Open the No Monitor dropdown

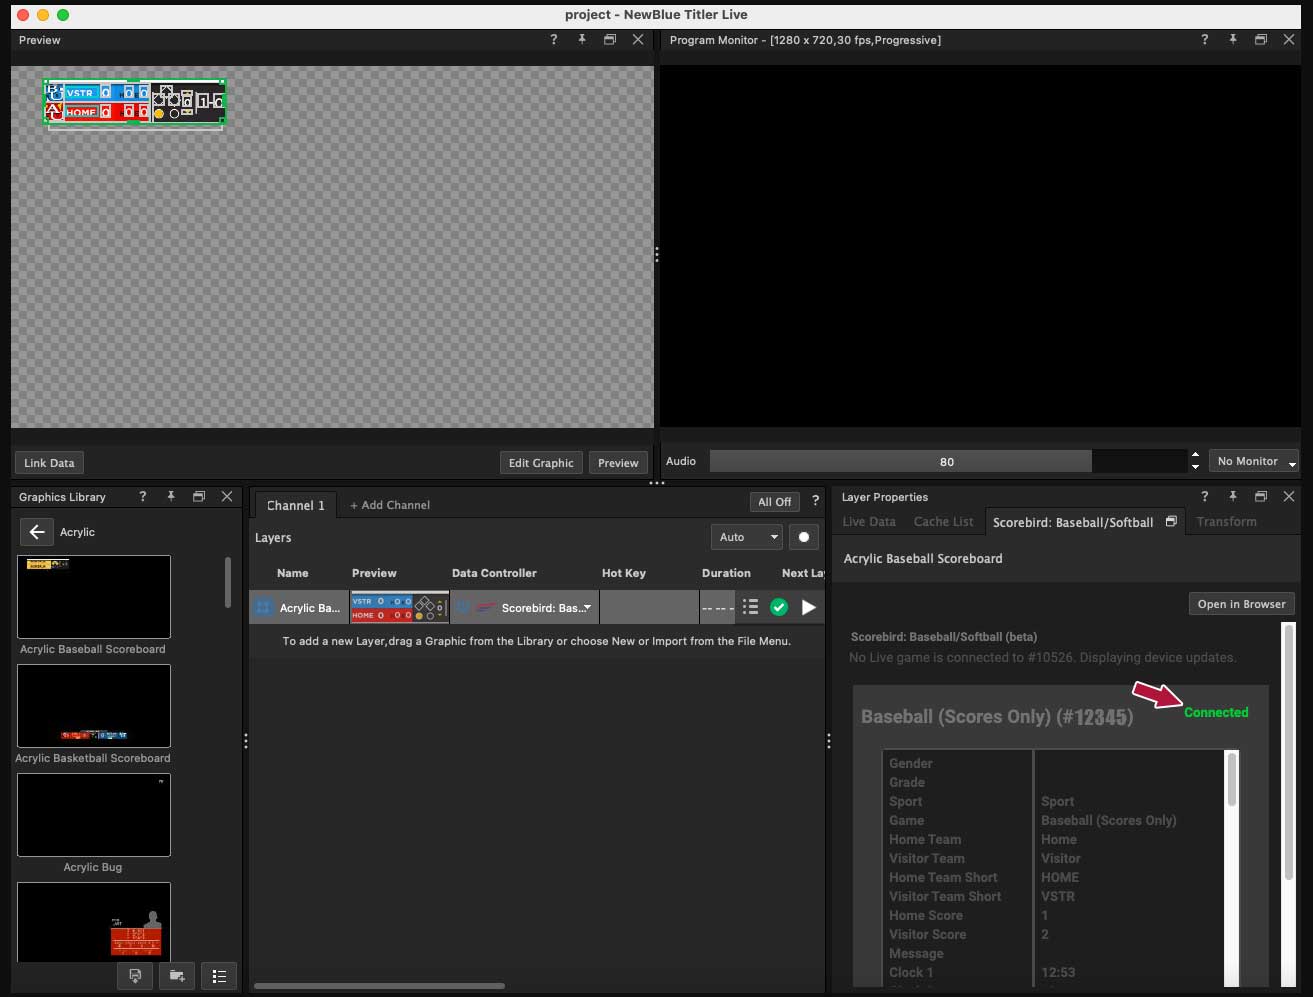pyautogui.click(x=1254, y=461)
